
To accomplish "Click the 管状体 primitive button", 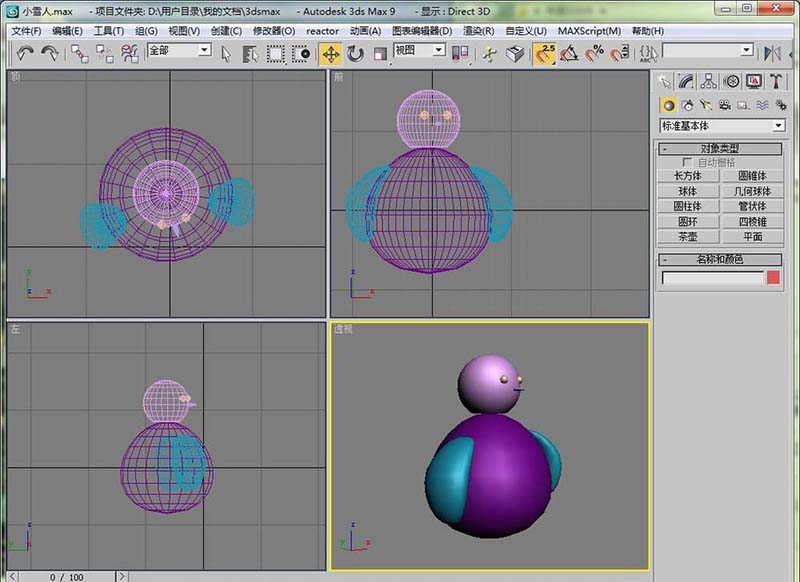I will 752,206.
